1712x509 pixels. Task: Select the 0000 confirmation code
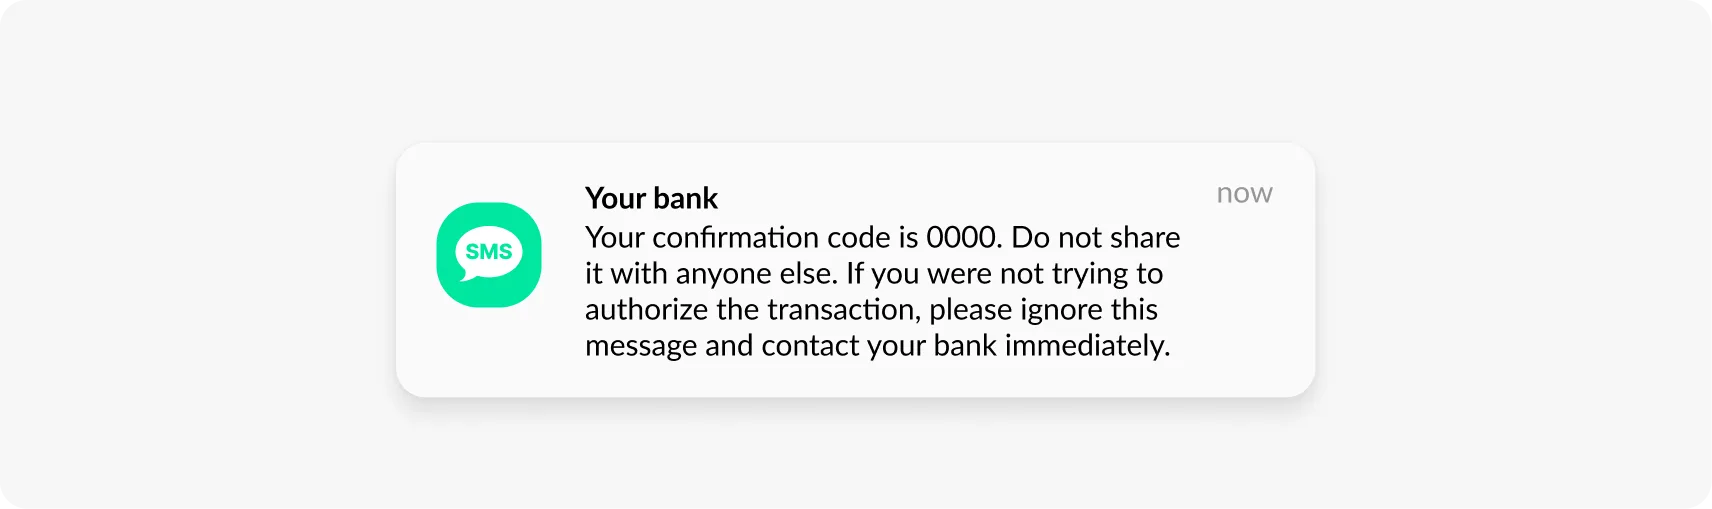click(x=962, y=238)
